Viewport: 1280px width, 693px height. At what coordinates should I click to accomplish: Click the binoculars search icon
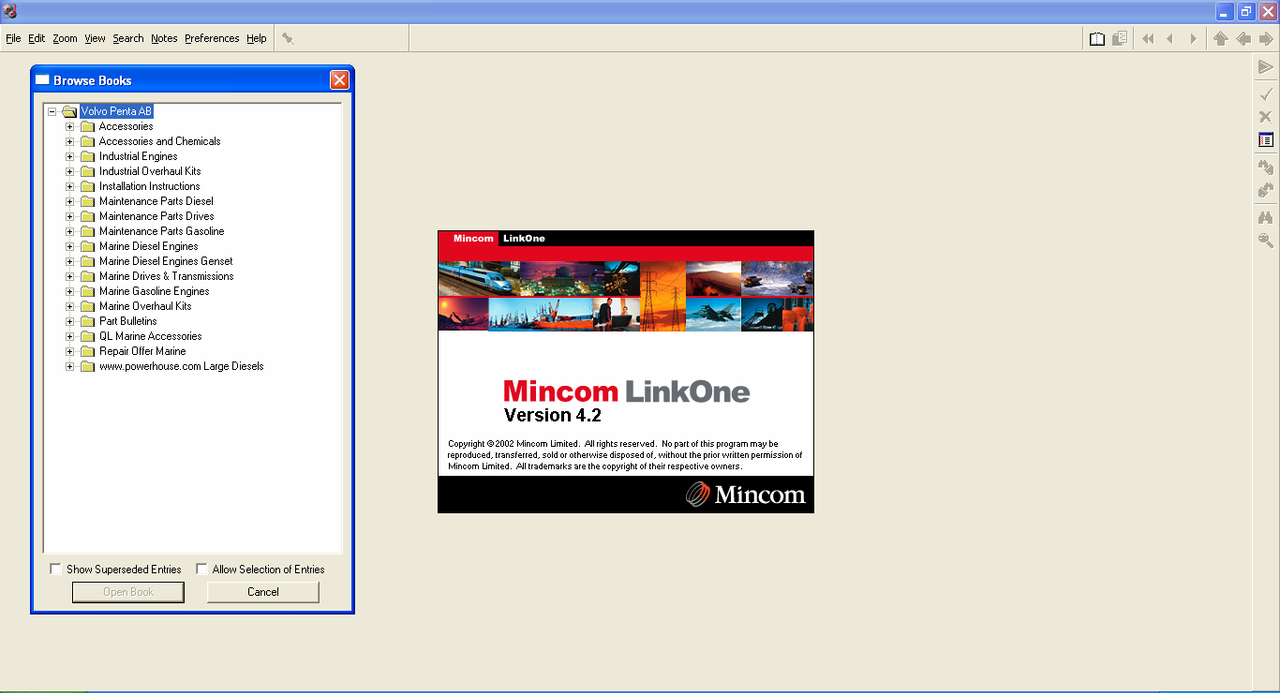point(1265,217)
